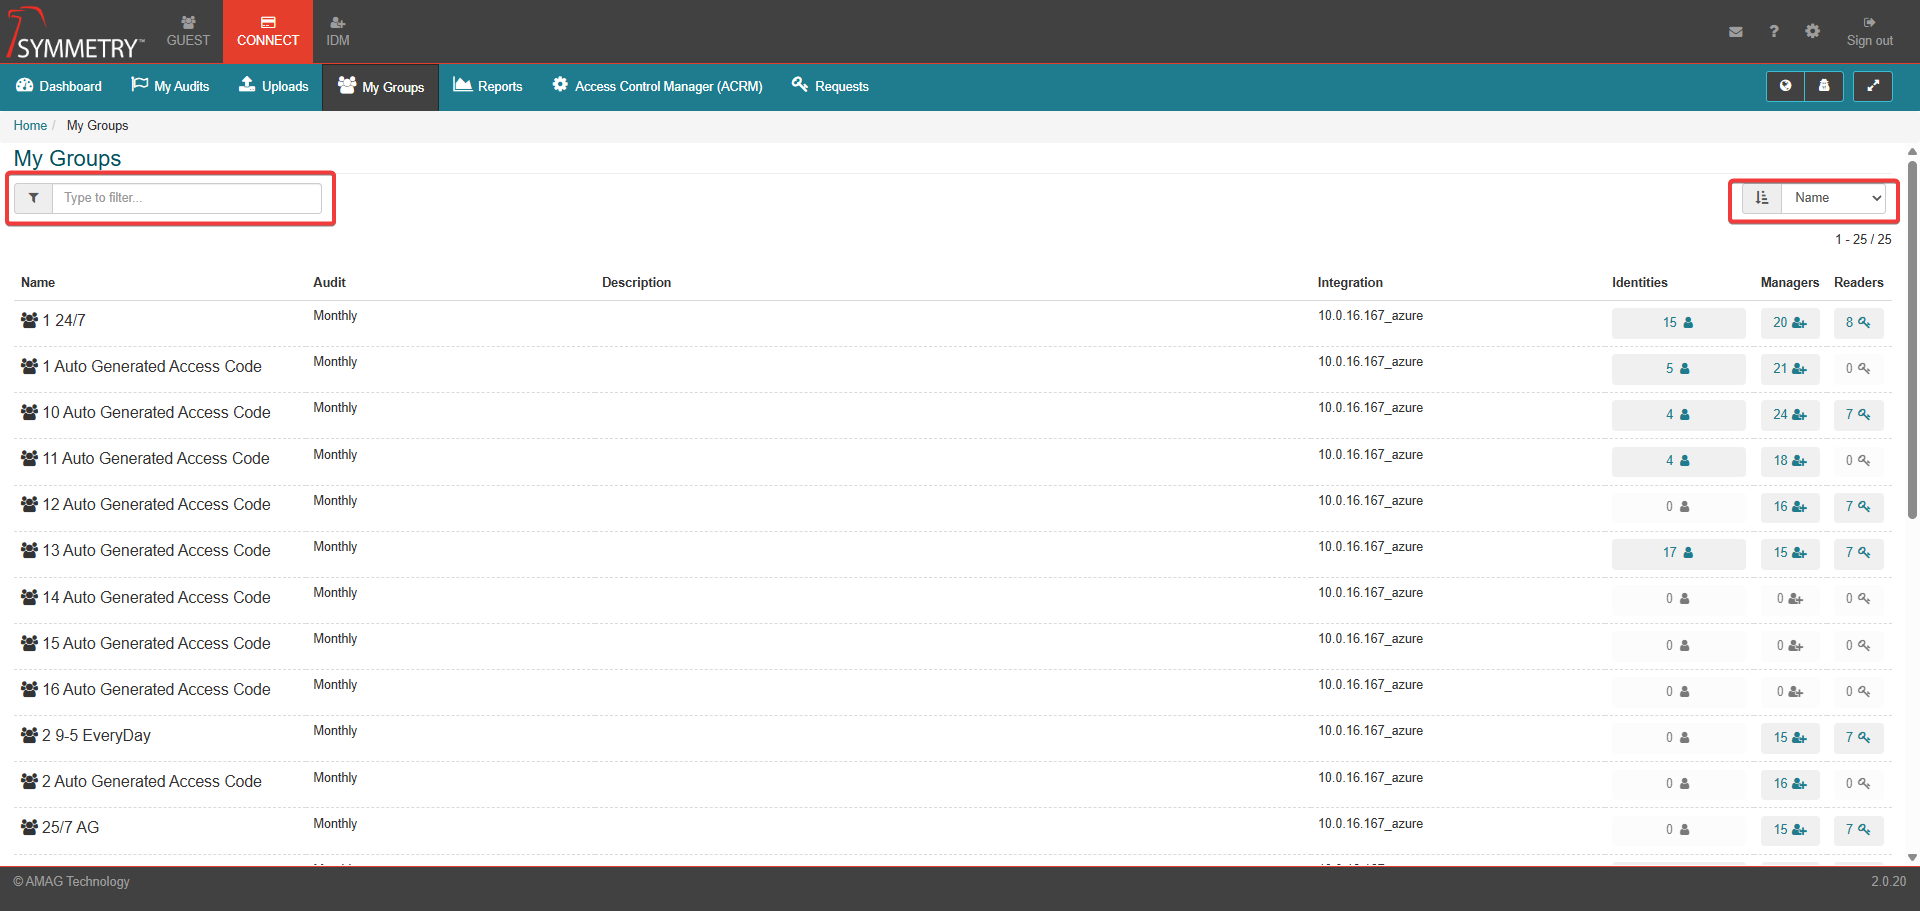Viewport: 1920px width, 911px height.
Task: Open the Name sort dropdown
Action: click(1834, 198)
